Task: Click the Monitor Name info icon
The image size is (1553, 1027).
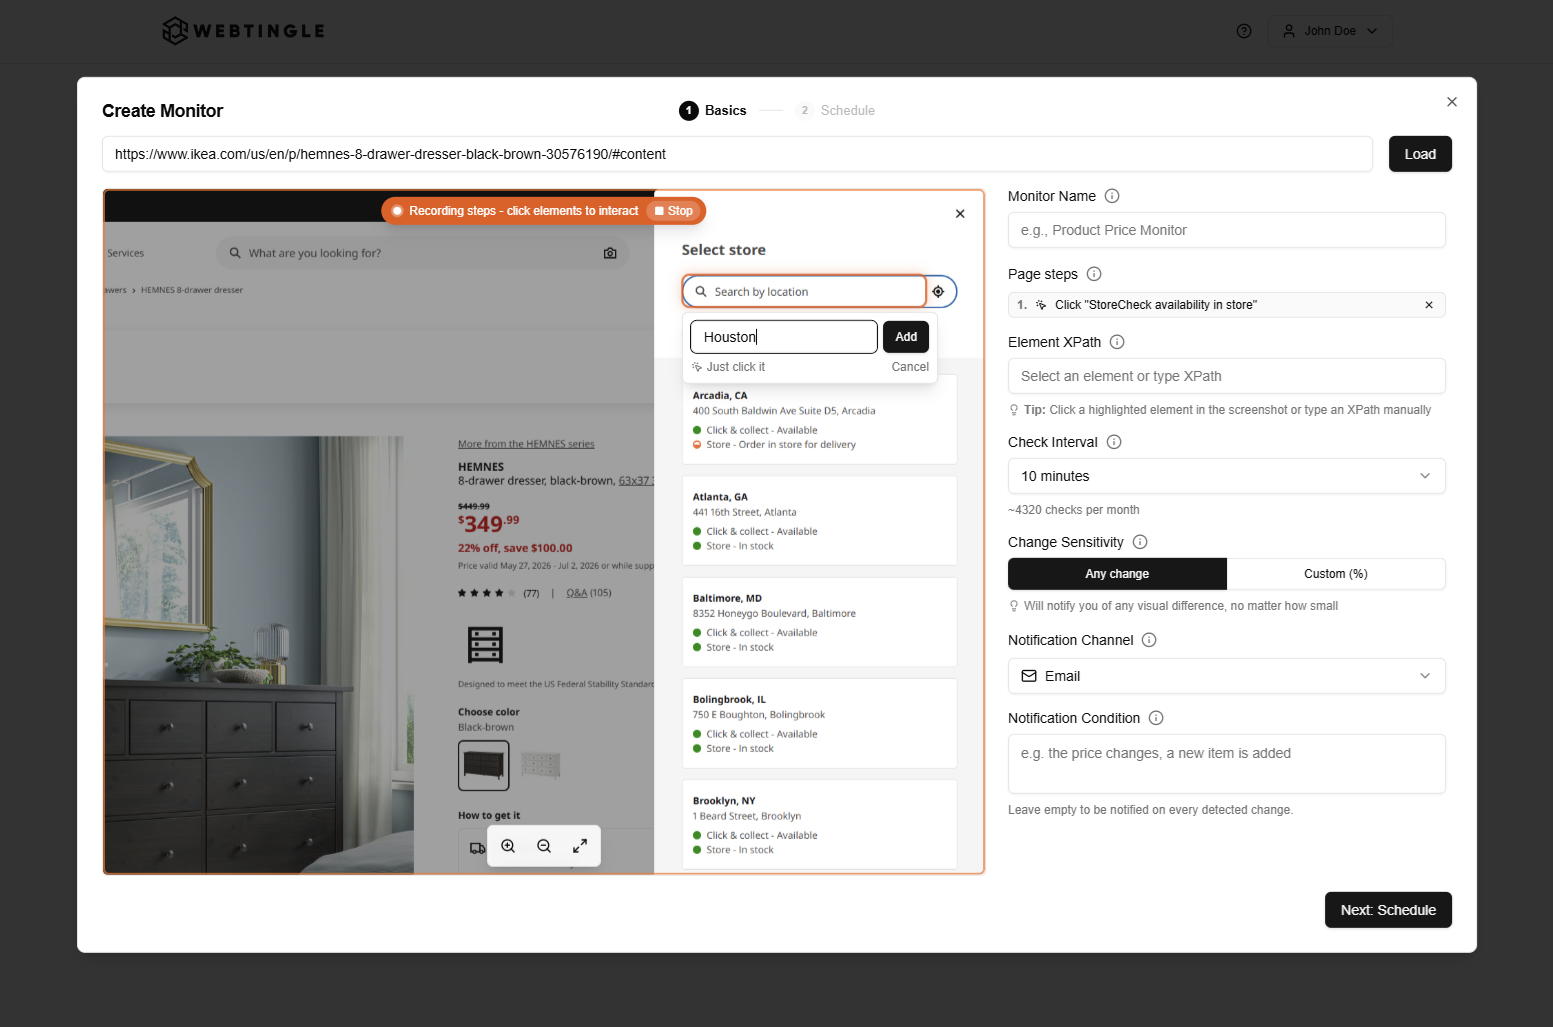Action: pyautogui.click(x=1112, y=196)
